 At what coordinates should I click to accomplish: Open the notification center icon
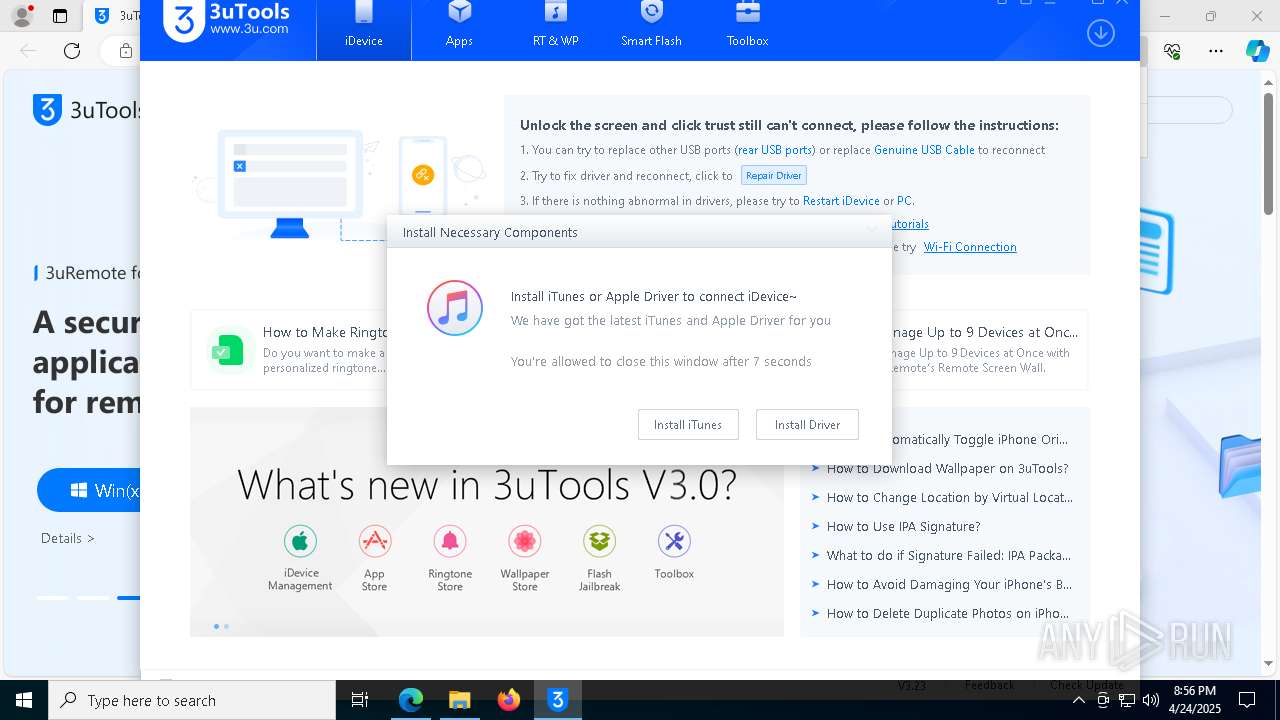1247,700
